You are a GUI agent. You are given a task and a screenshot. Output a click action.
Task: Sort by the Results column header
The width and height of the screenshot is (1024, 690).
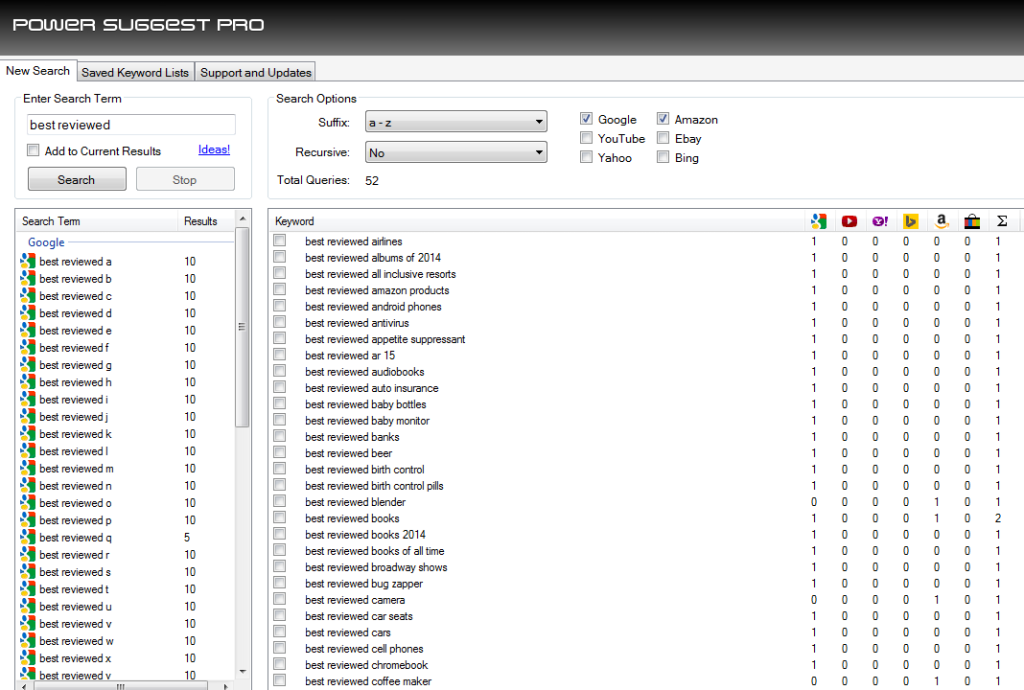coord(205,221)
